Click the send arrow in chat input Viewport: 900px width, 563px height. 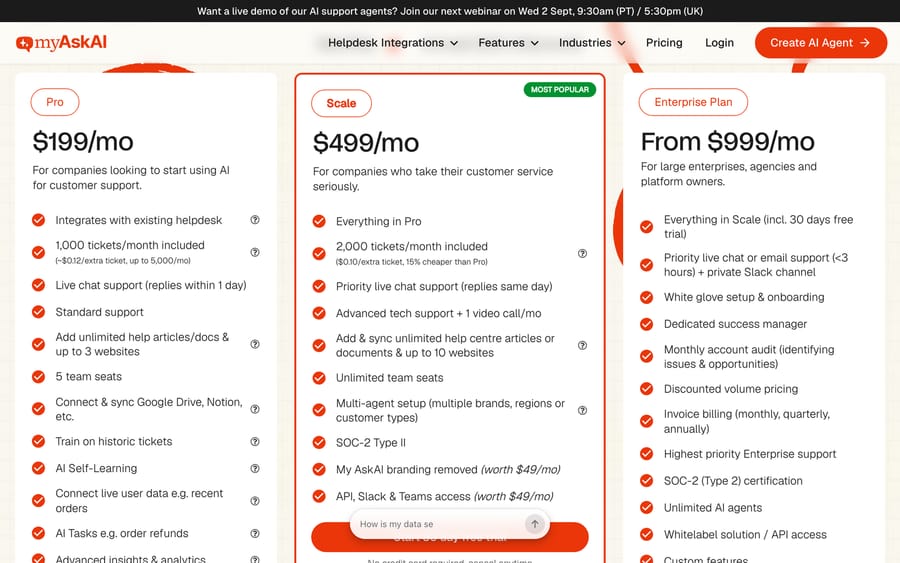pos(534,523)
